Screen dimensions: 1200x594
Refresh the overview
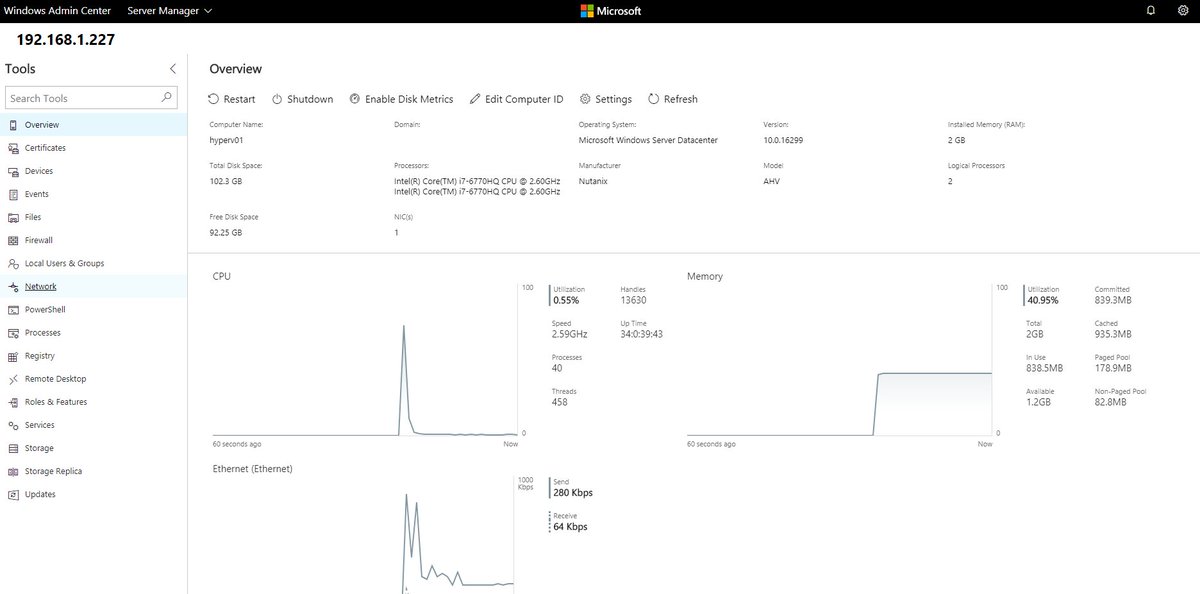point(673,99)
